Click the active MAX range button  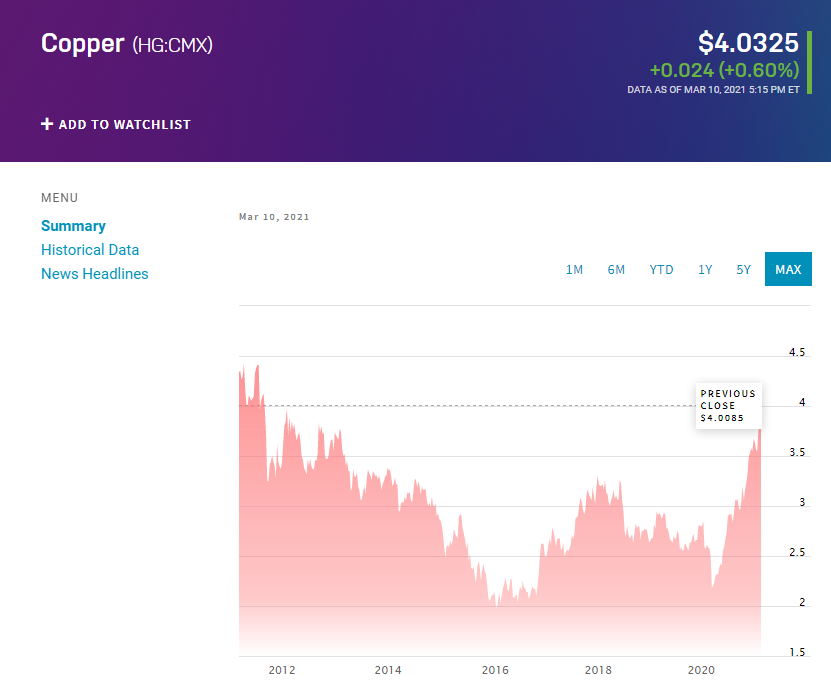pos(788,269)
